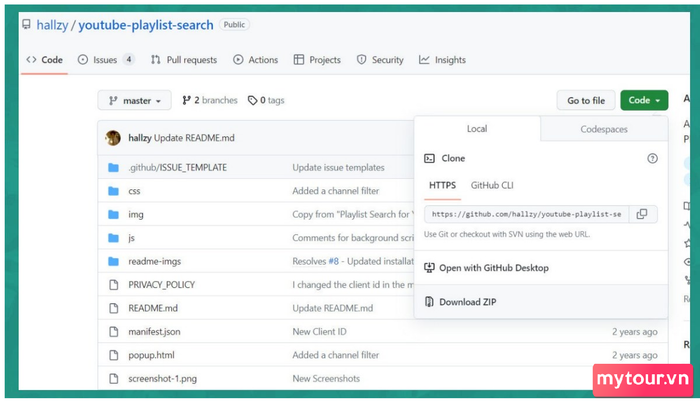The height and width of the screenshot is (405, 700).
Task: Select the Local tab in the popup
Action: (477, 129)
